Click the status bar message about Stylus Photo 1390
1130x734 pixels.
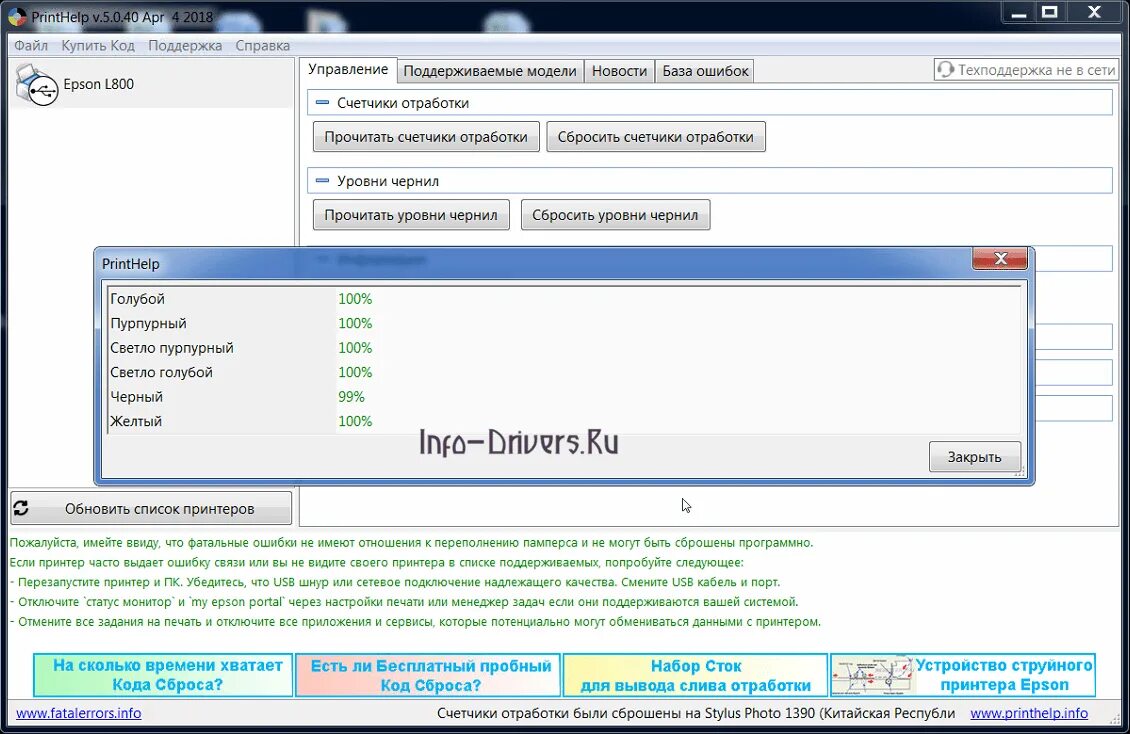pyautogui.click(x=696, y=713)
